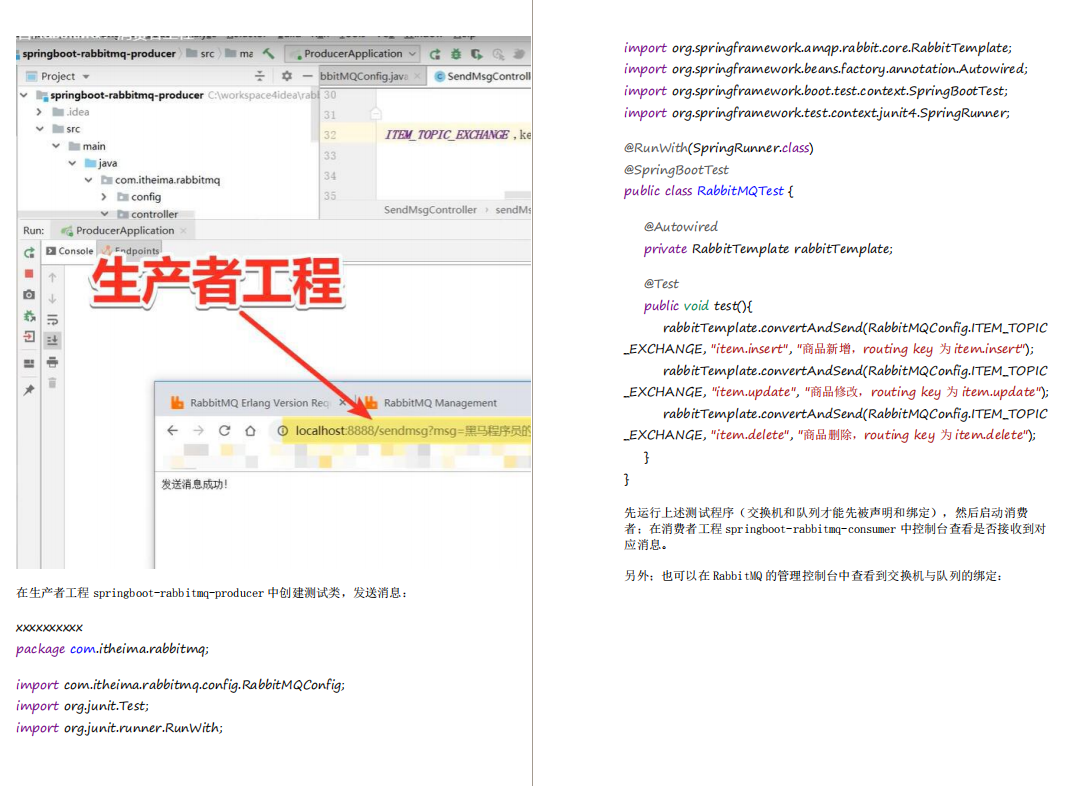Screen dimensions: 1084x786
Task: Expand the config package
Action: [x=104, y=197]
